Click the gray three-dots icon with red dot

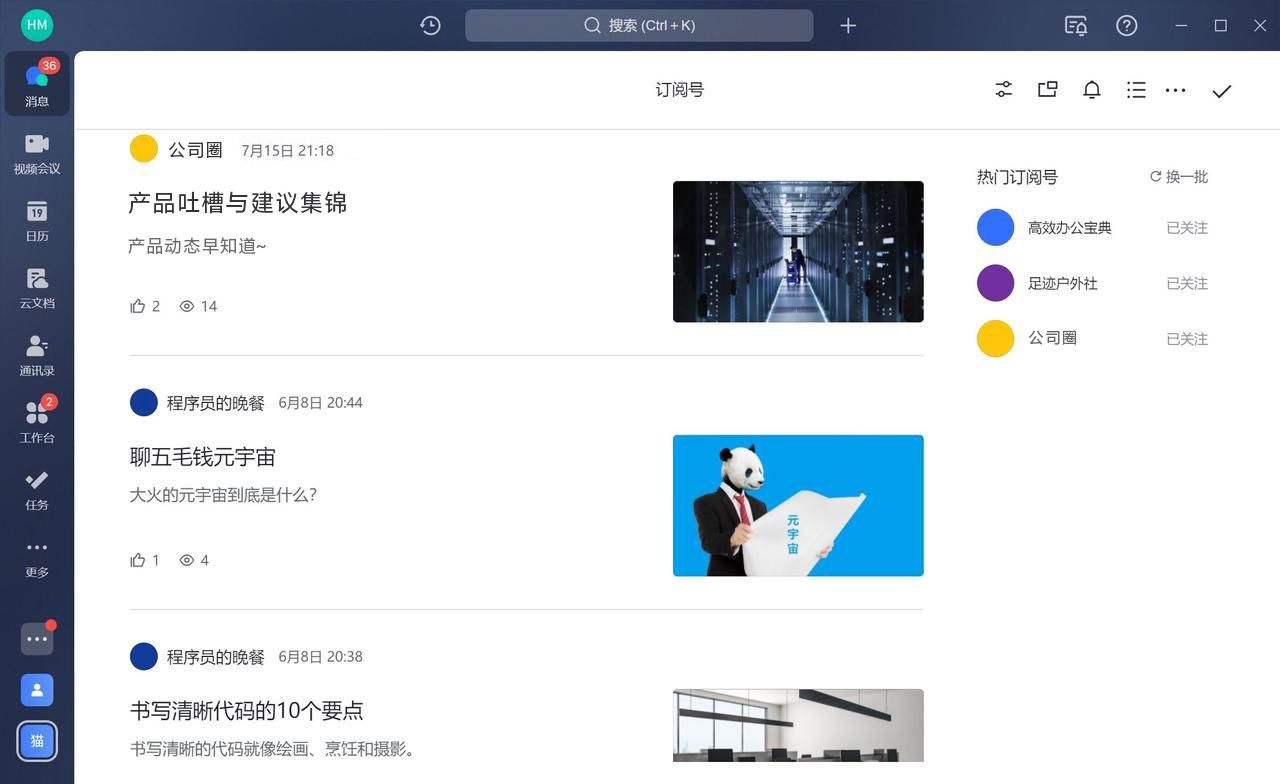click(37, 638)
